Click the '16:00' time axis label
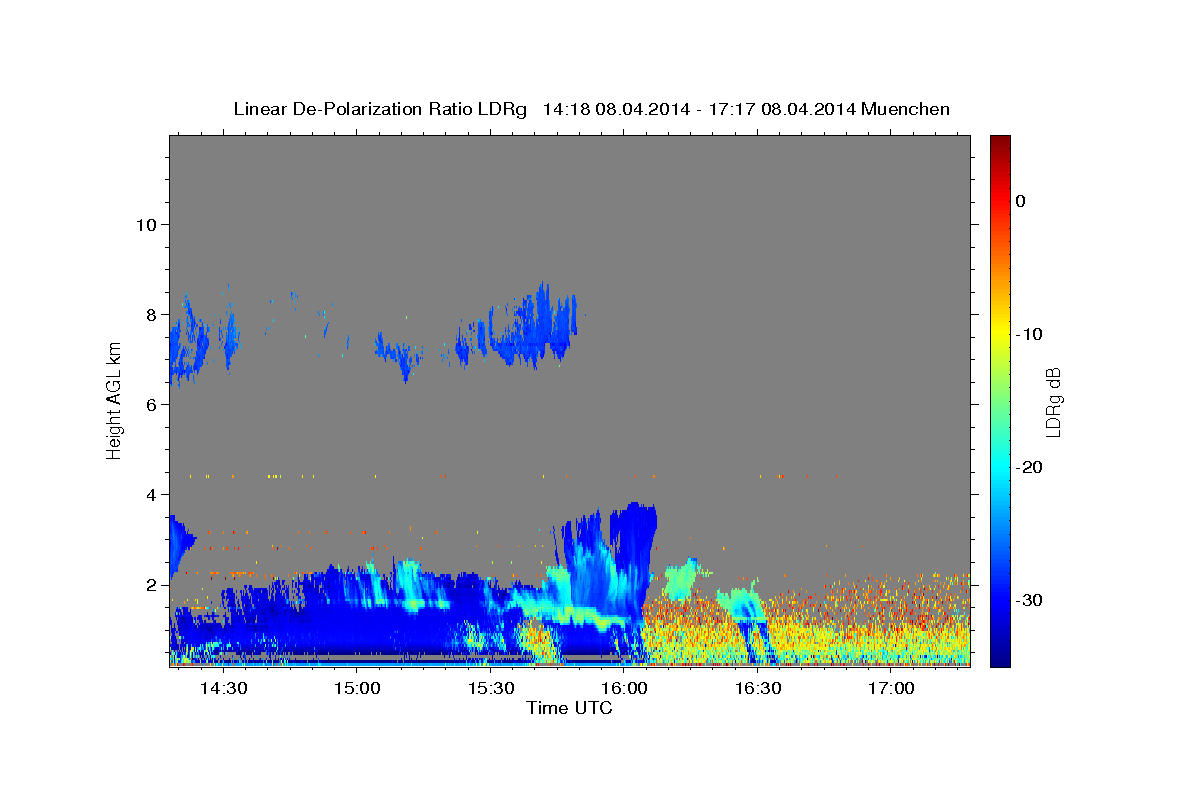The image size is (1200, 800). [x=625, y=689]
